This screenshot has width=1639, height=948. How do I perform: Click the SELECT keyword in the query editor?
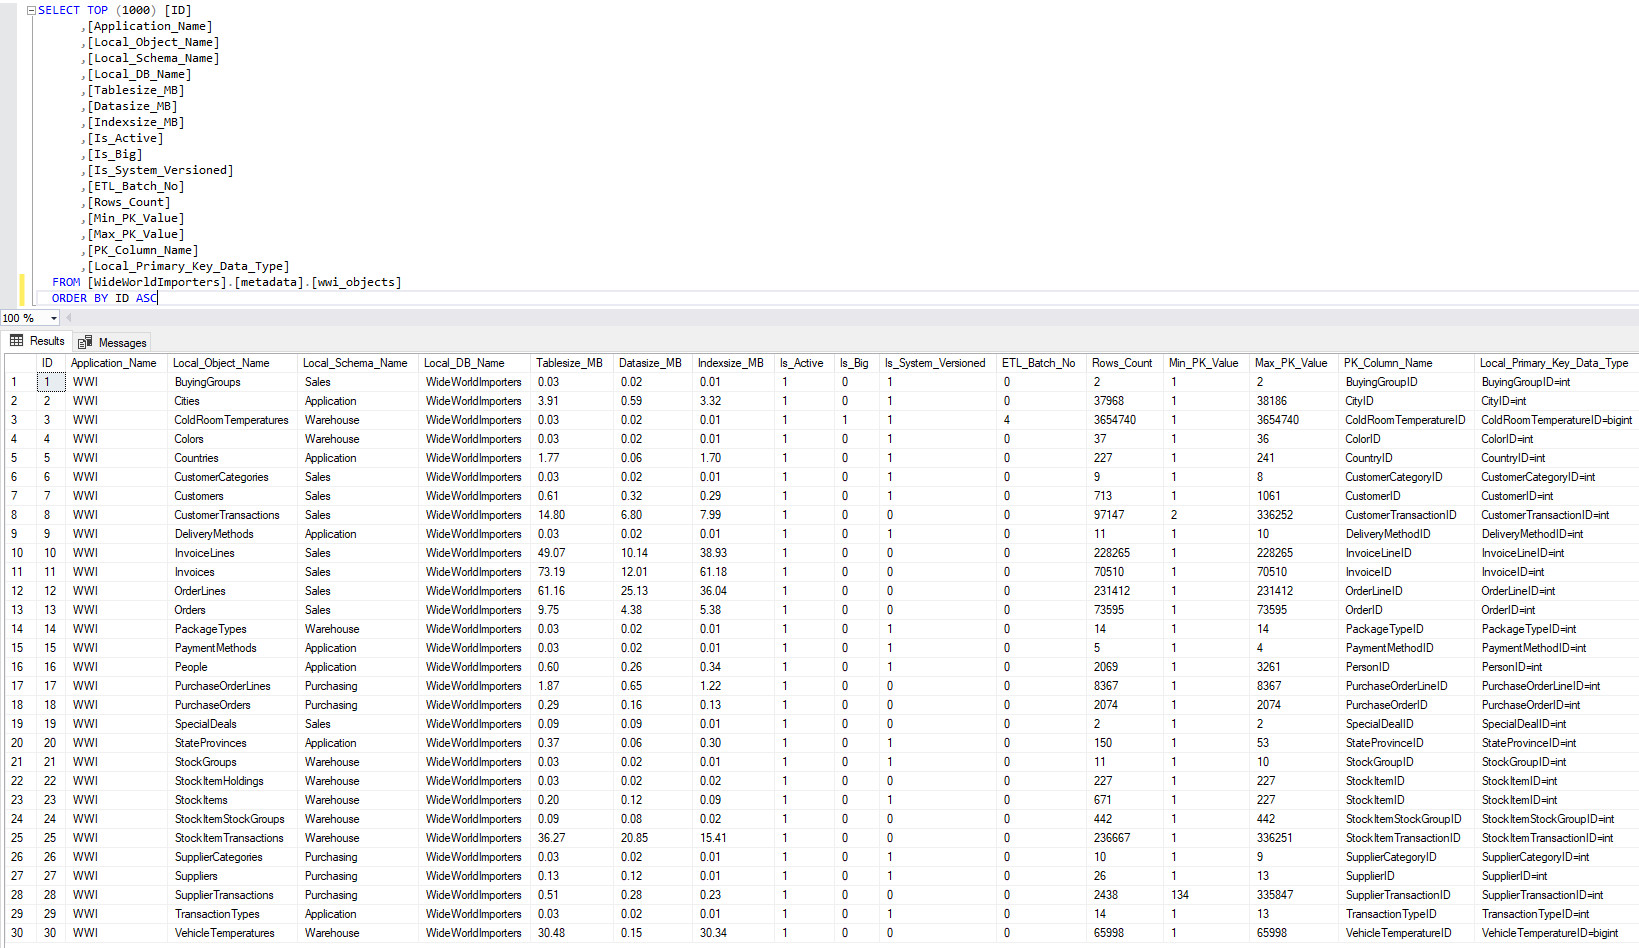tap(59, 10)
